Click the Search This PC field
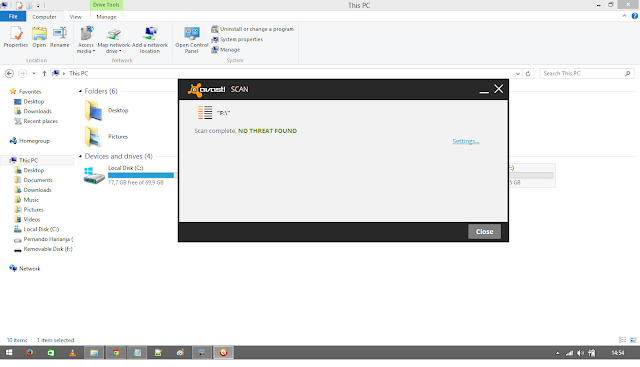 587,73
